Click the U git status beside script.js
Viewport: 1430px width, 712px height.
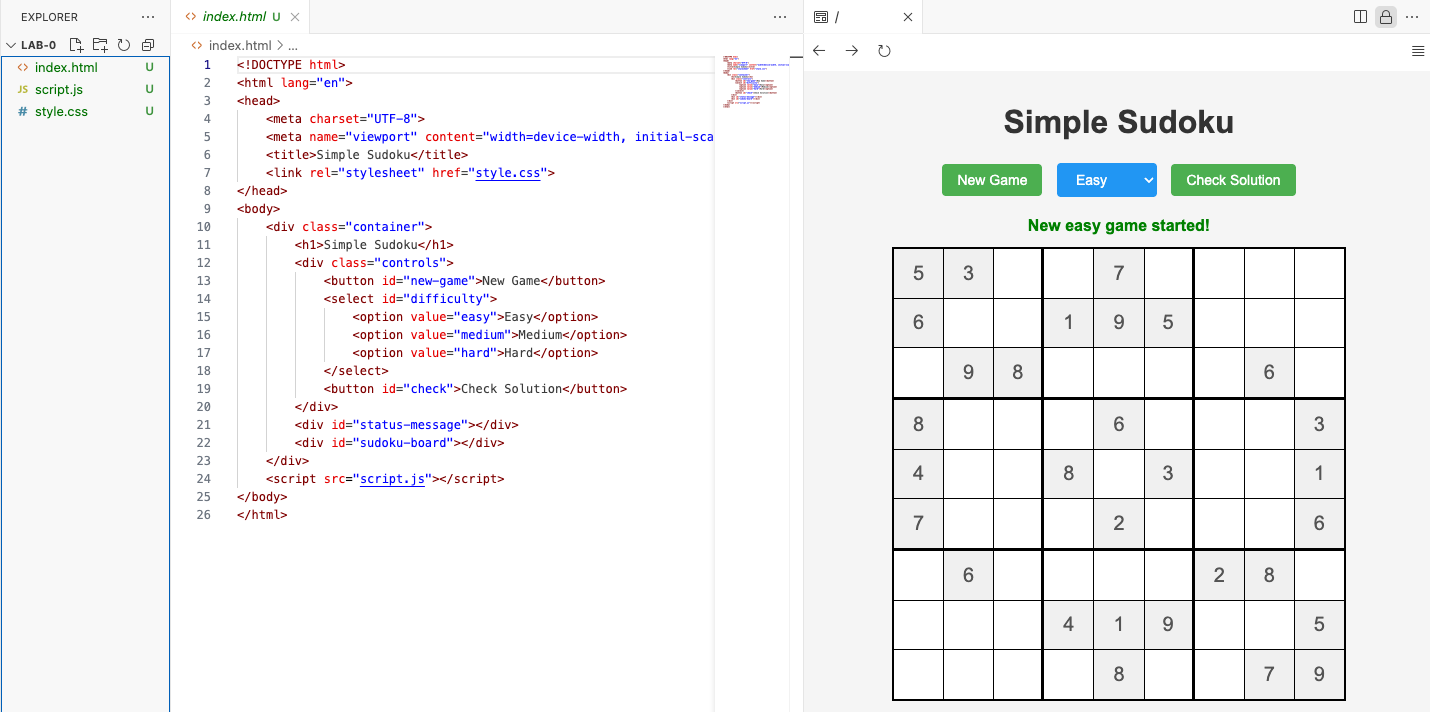(149, 90)
